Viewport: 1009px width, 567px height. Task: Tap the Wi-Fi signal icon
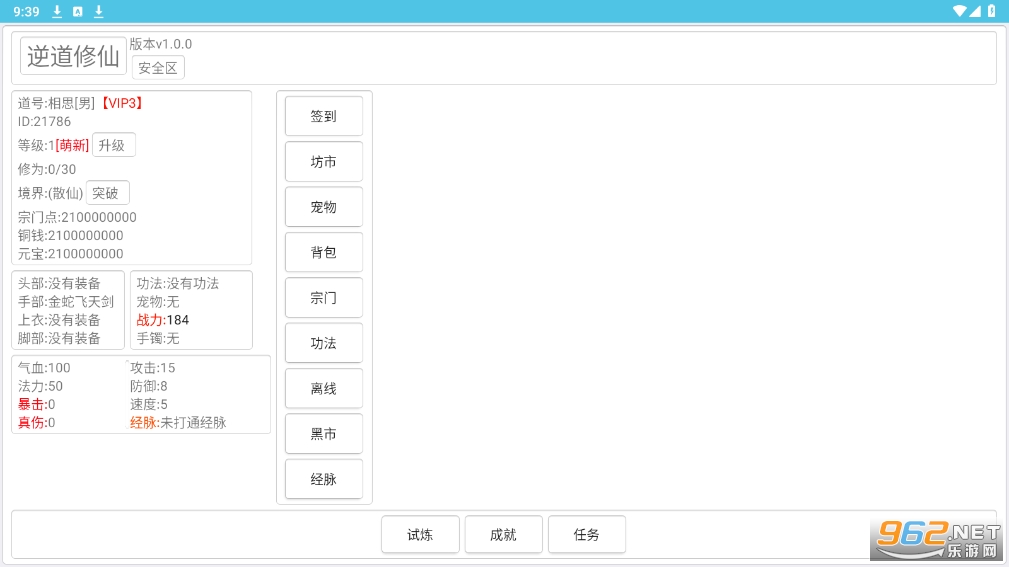[x=959, y=11]
